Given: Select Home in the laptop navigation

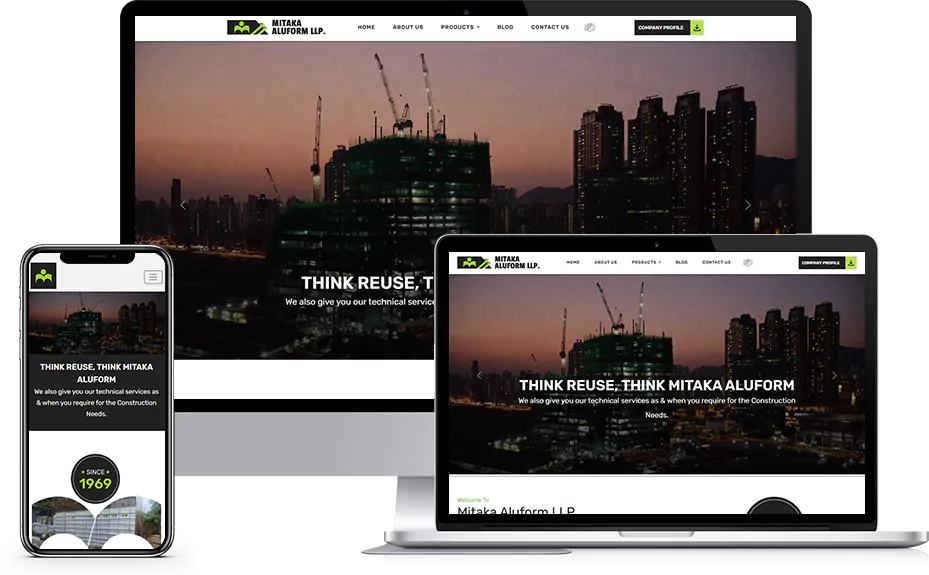Looking at the screenshot, I should coord(573,262).
